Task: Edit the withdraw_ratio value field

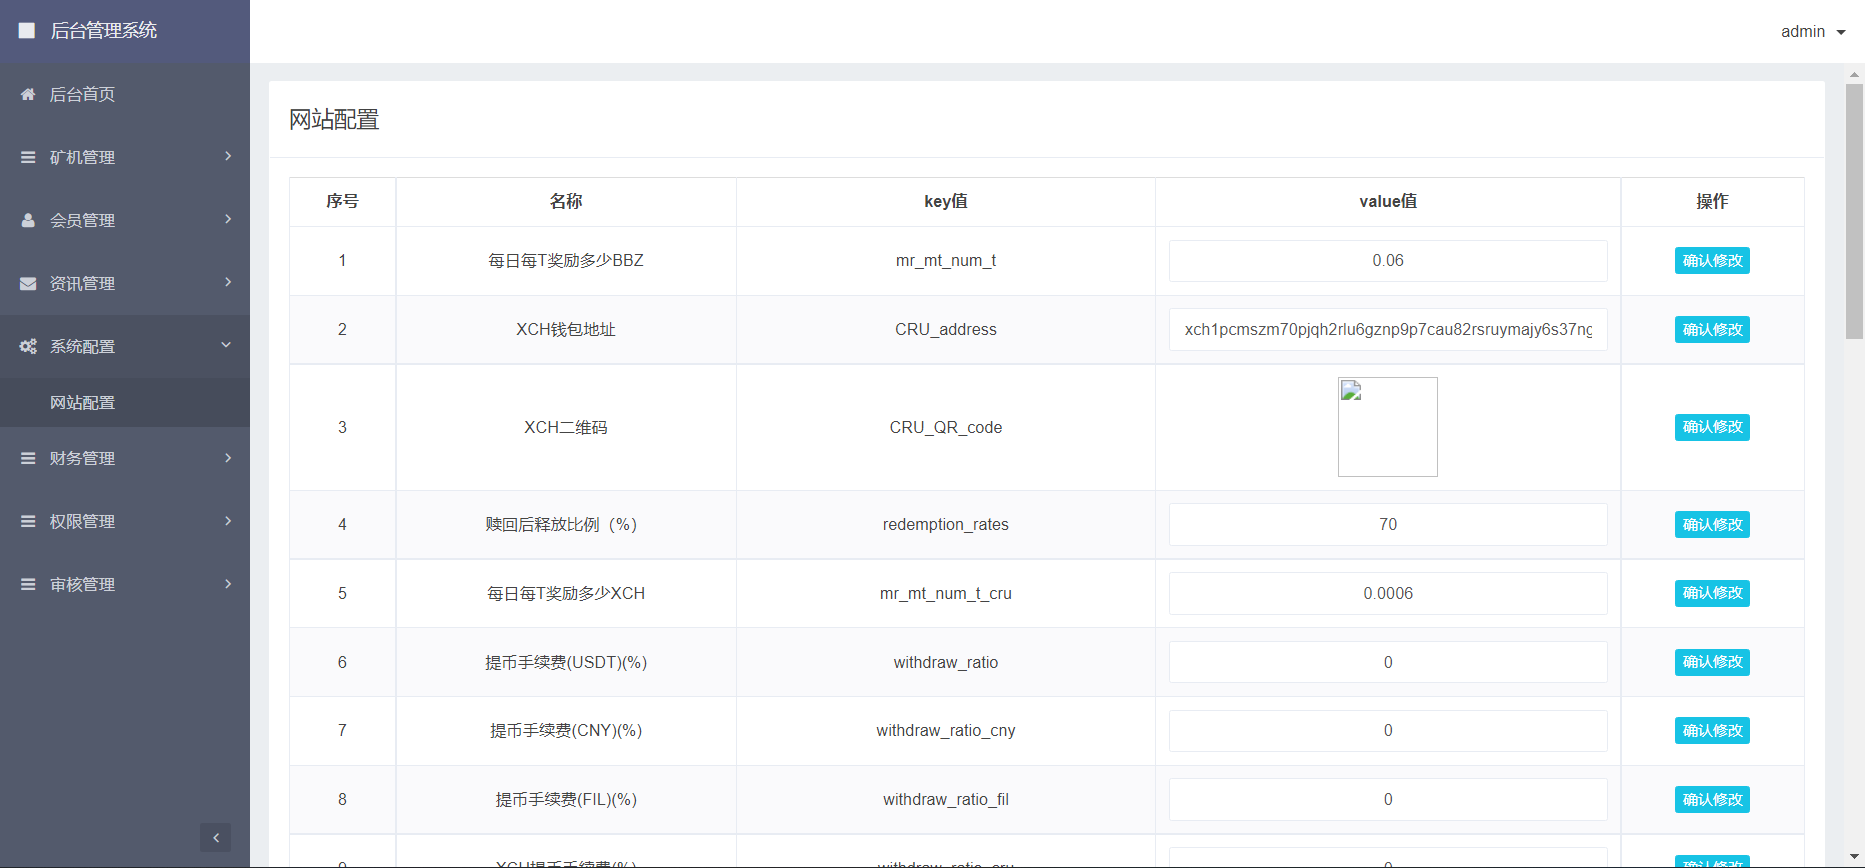Action: click(x=1388, y=662)
